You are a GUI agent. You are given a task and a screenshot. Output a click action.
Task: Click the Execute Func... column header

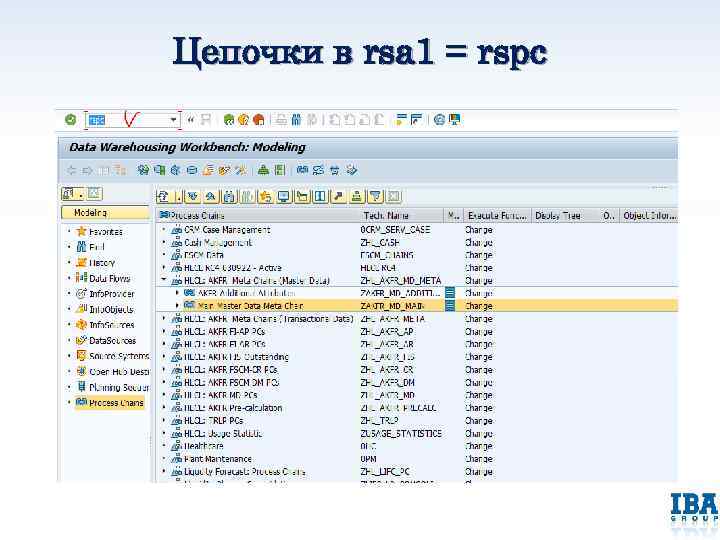click(497, 215)
